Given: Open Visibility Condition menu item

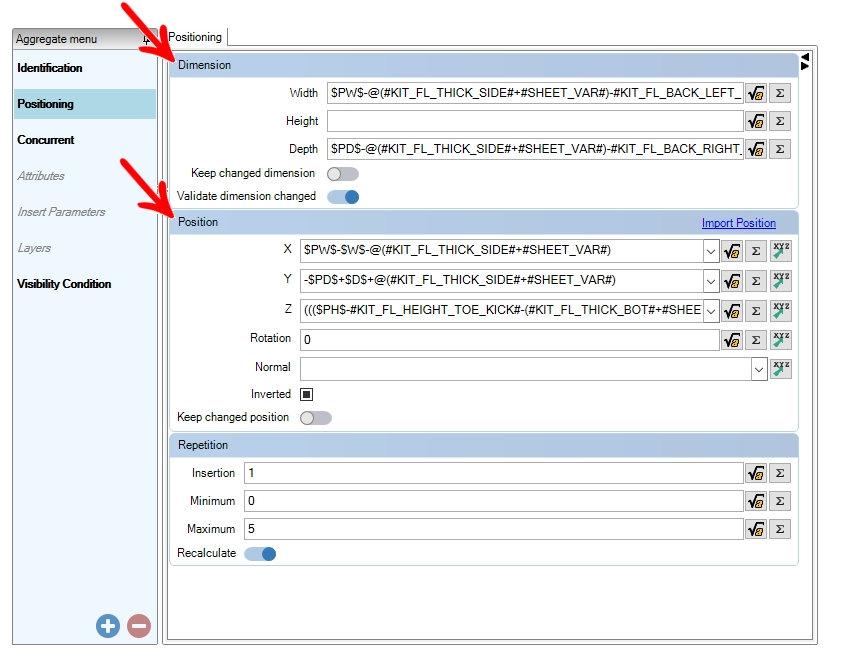Looking at the screenshot, I should [64, 284].
